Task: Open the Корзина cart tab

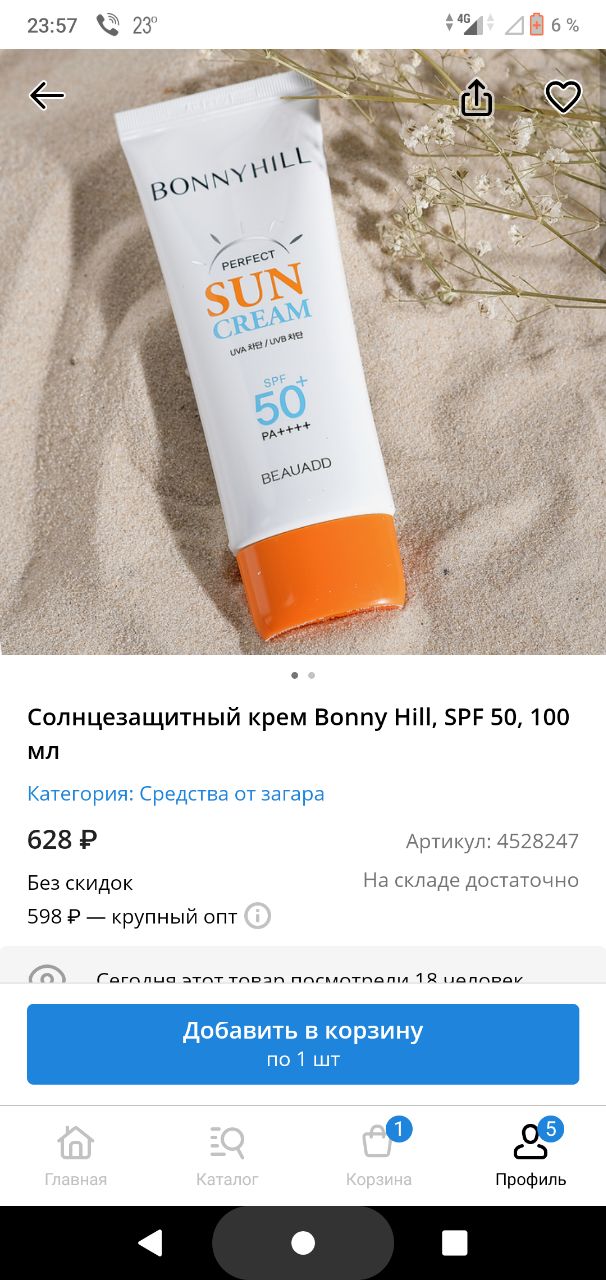Action: (x=379, y=1155)
